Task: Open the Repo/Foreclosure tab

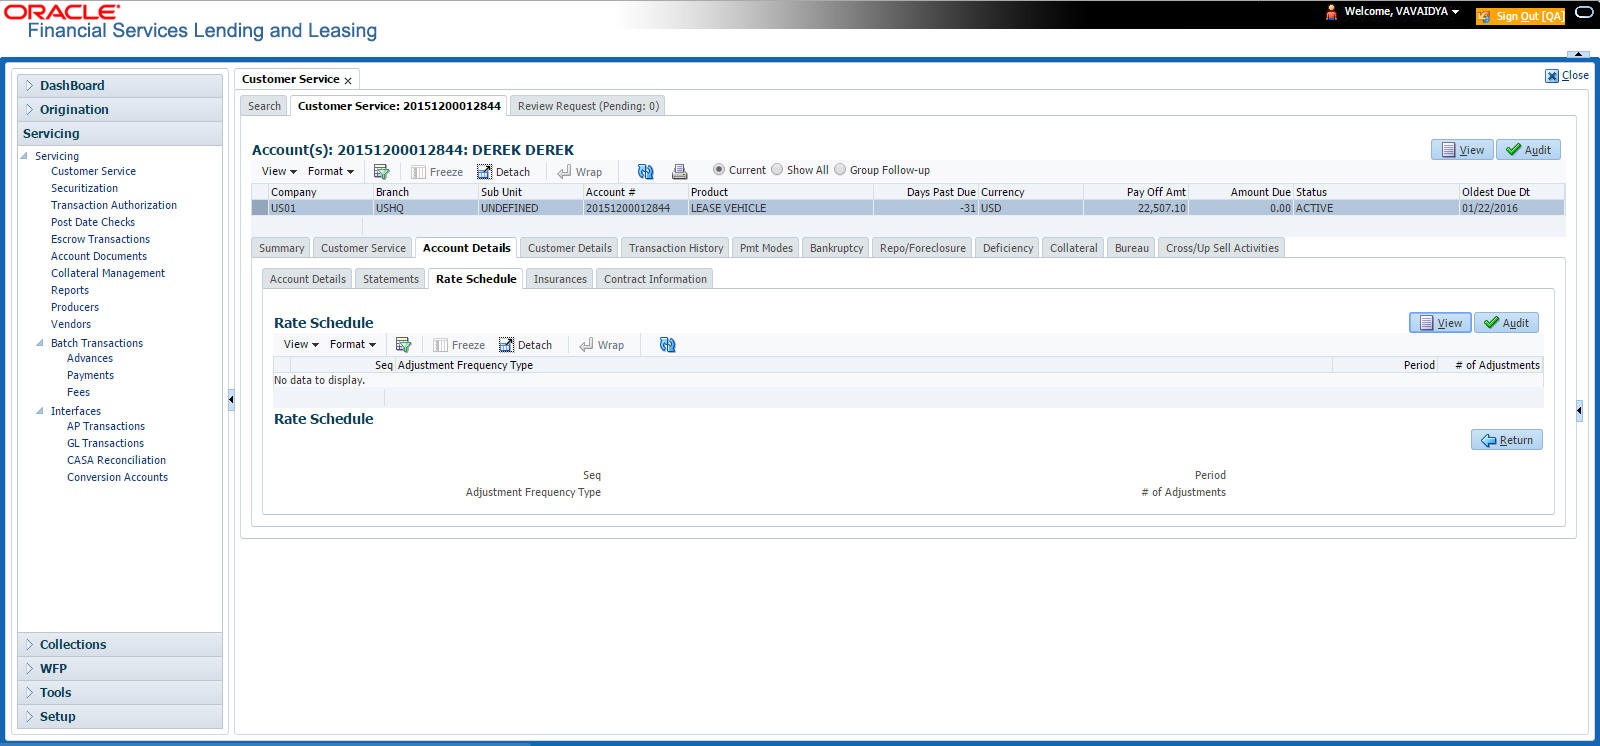Action: click(x=922, y=248)
